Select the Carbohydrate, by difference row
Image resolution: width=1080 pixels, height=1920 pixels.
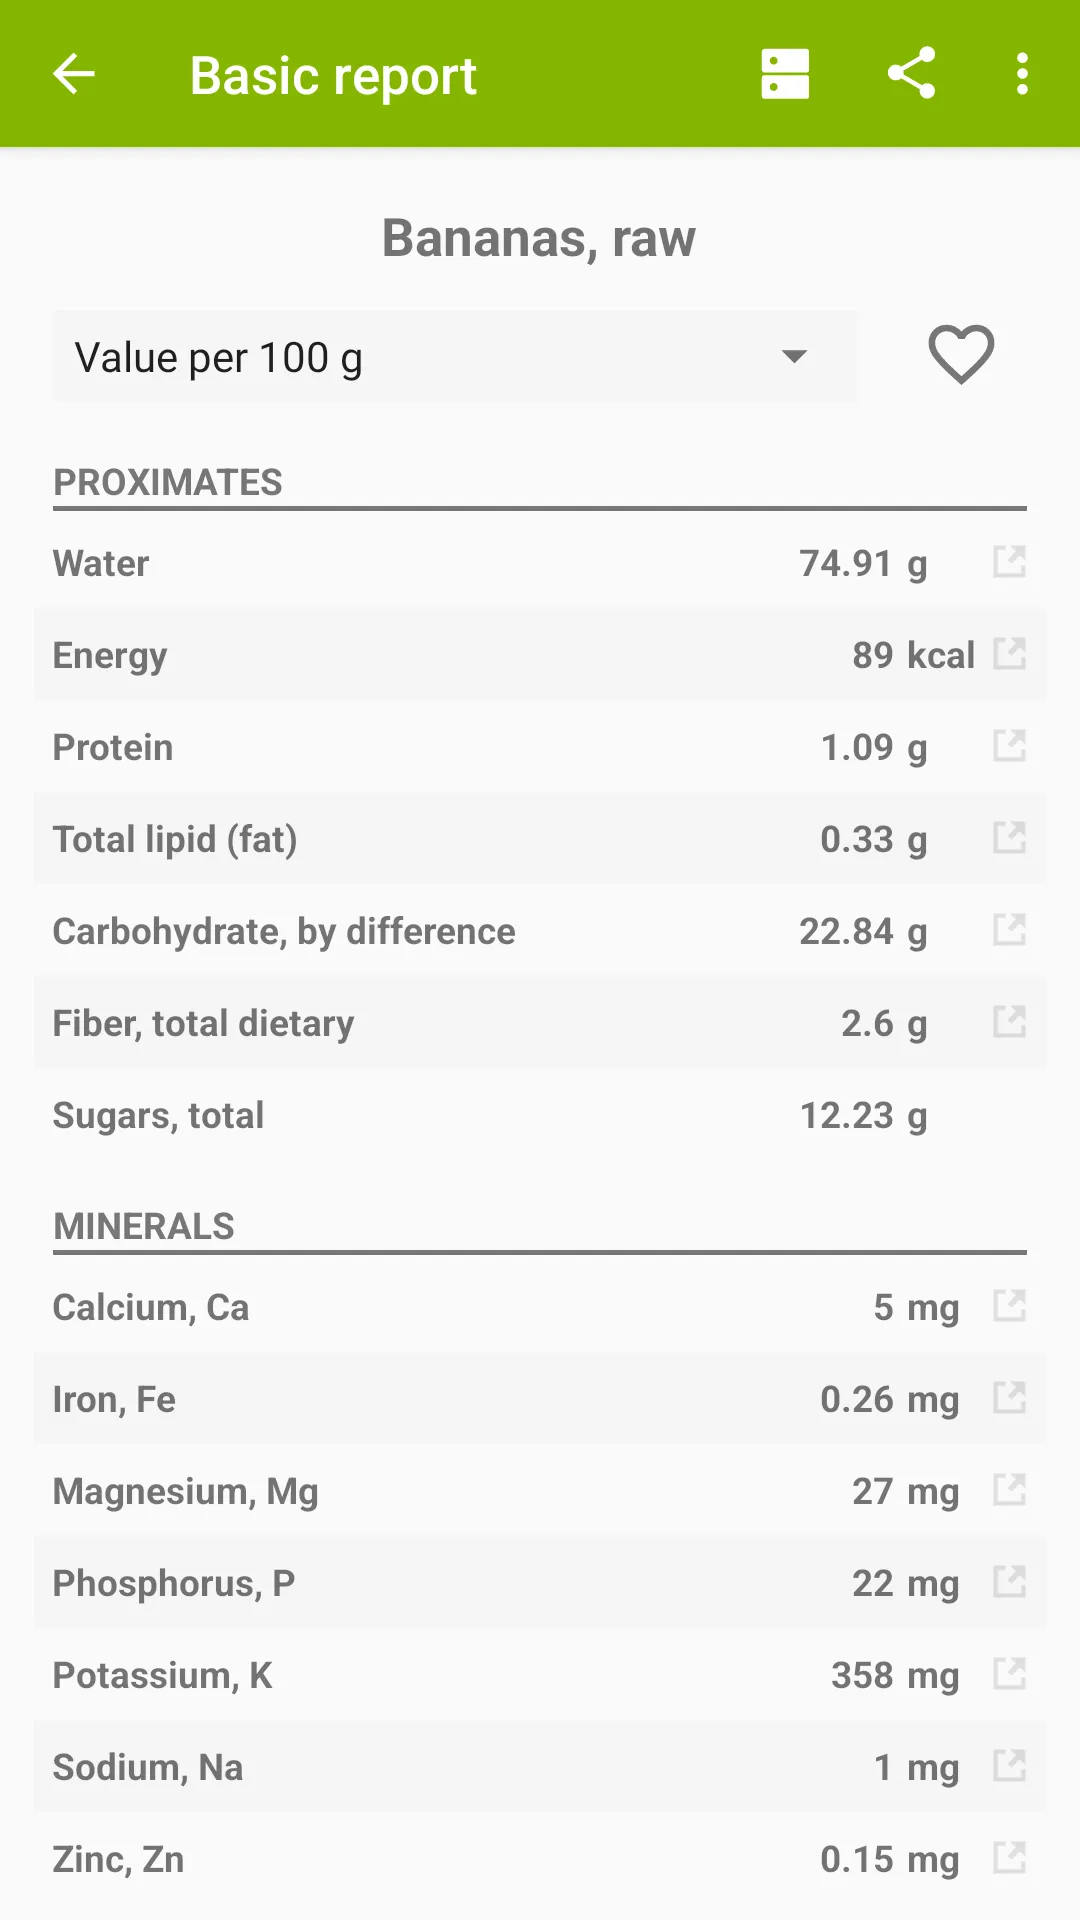(540, 931)
